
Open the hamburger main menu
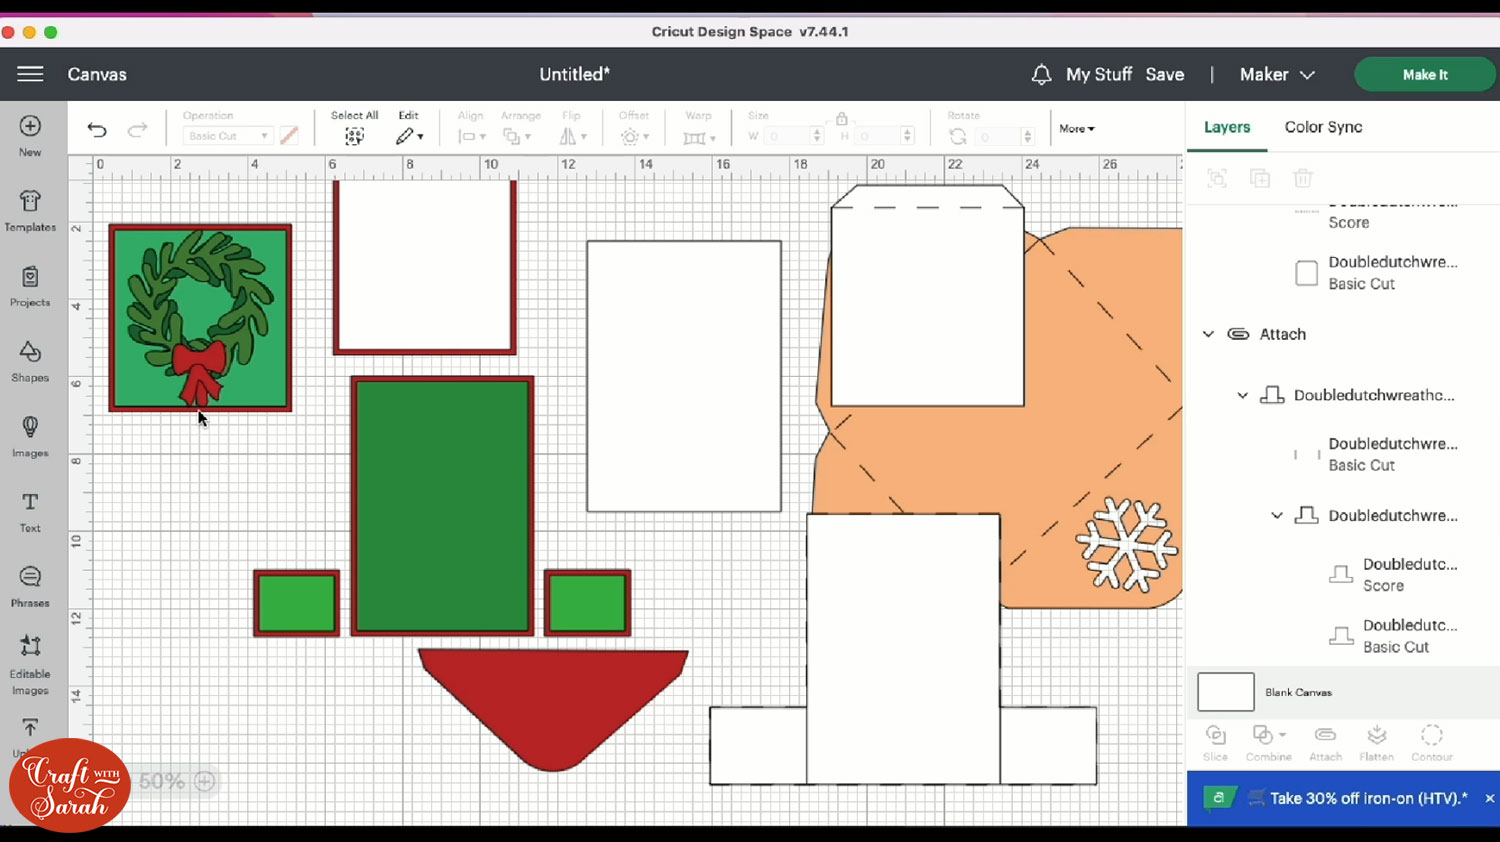[30, 74]
